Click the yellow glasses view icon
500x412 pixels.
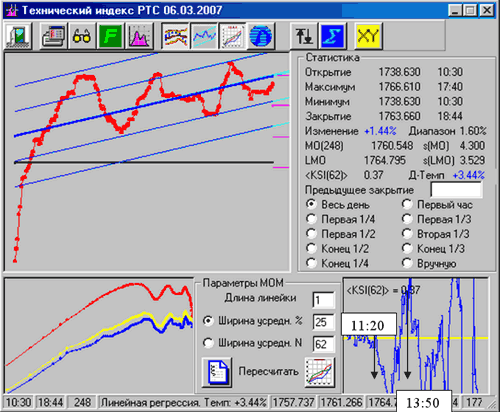pyautogui.click(x=82, y=36)
